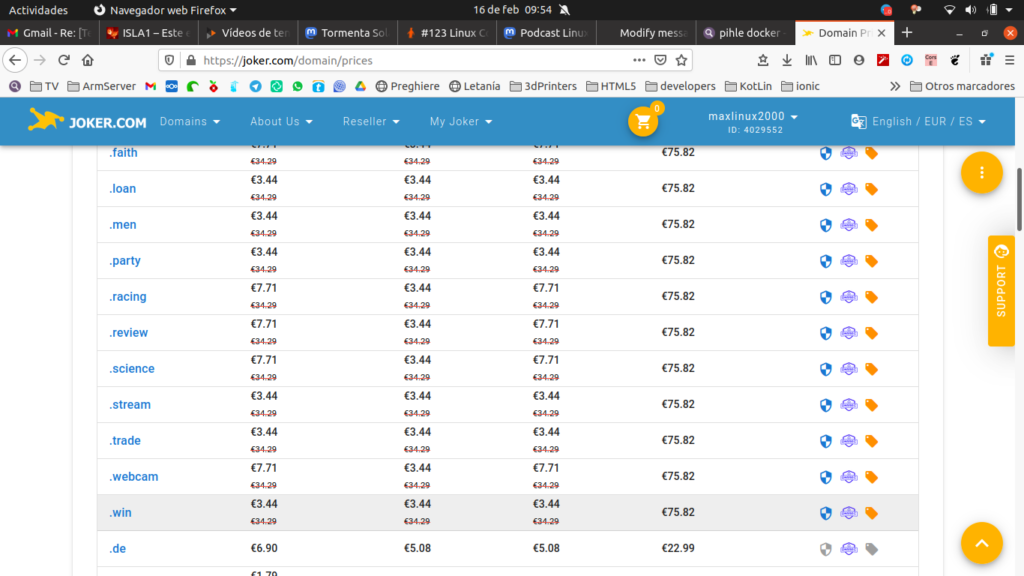Viewport: 1024px width, 576px height.
Task: Click the globe icon in .de row
Action: (x=848, y=549)
